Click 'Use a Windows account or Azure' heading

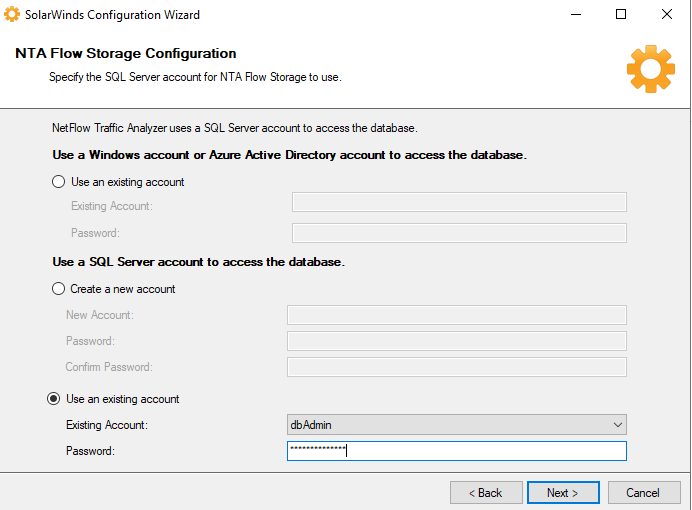pos(290,155)
